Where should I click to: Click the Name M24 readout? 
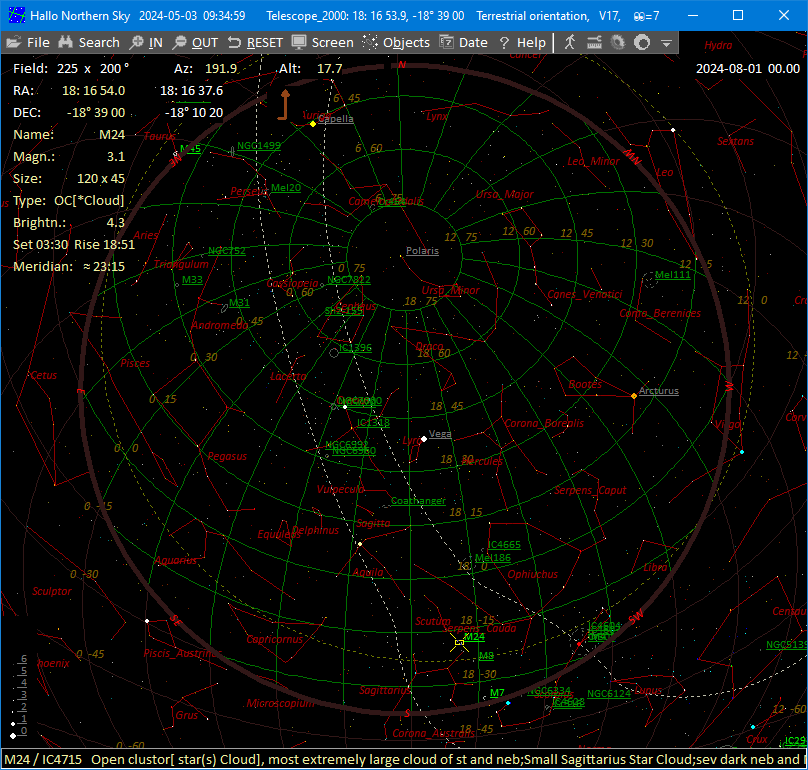tap(69, 135)
